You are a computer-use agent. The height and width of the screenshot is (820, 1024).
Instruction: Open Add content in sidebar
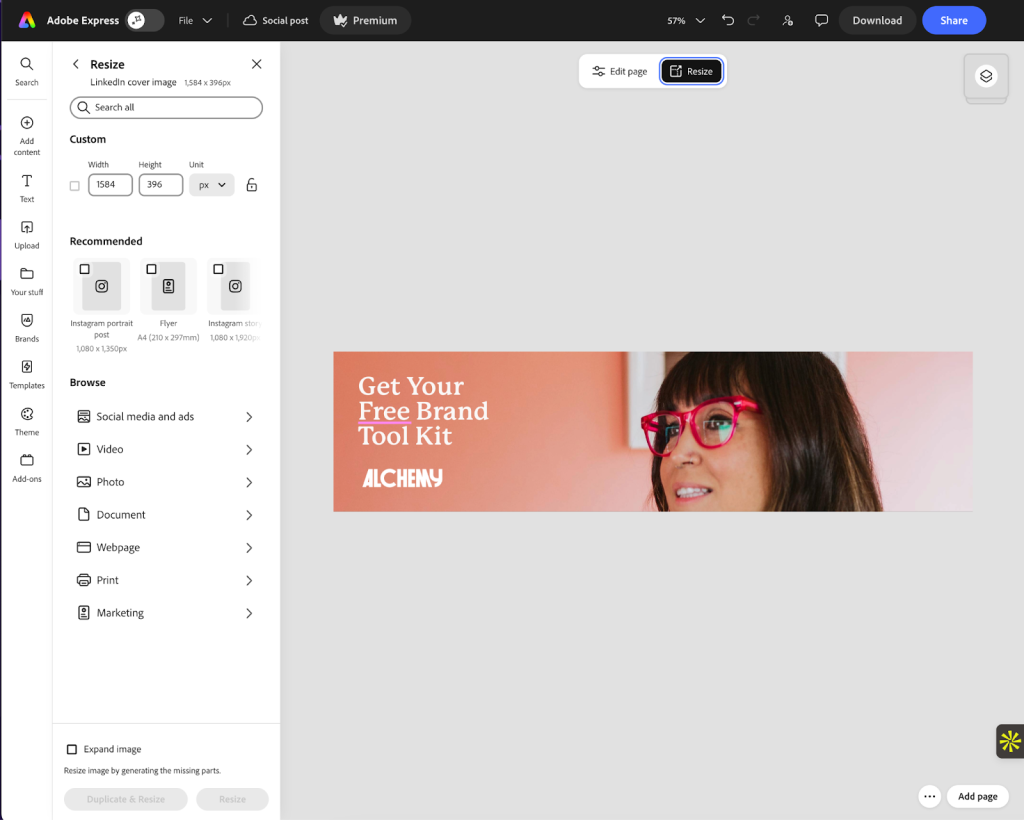pos(27,136)
